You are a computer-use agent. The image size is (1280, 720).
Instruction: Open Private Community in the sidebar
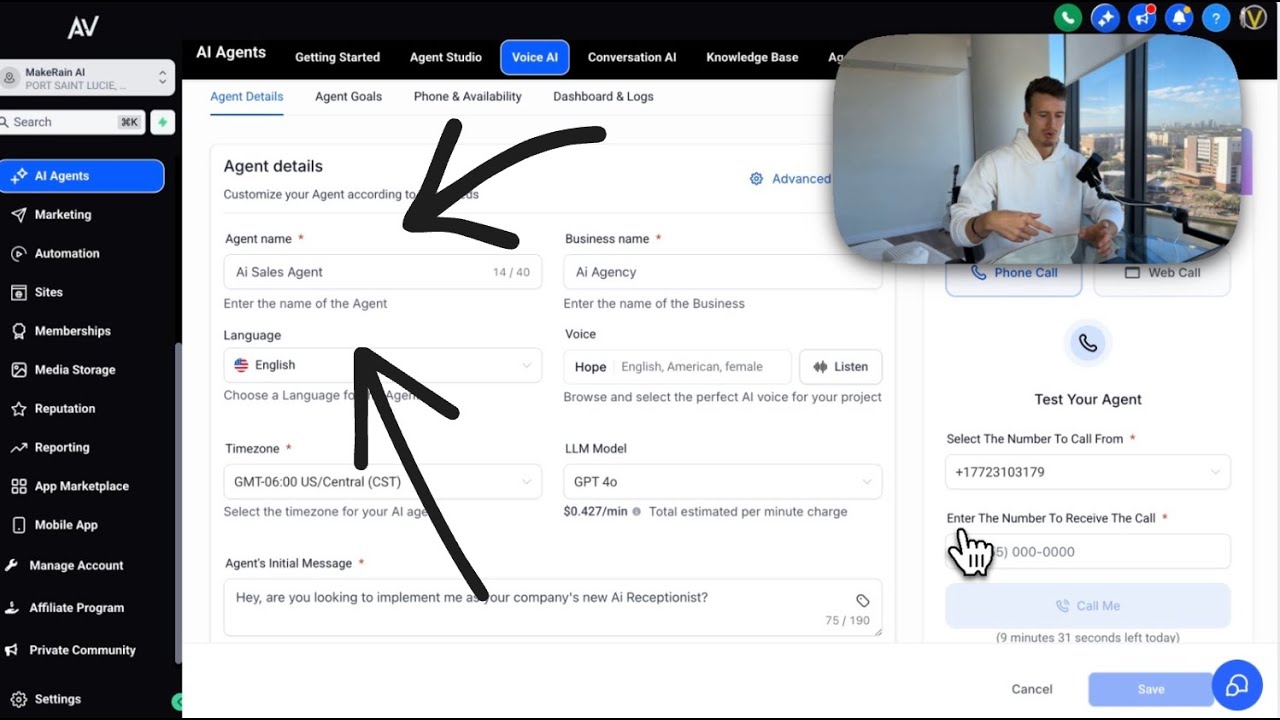[x=82, y=650]
